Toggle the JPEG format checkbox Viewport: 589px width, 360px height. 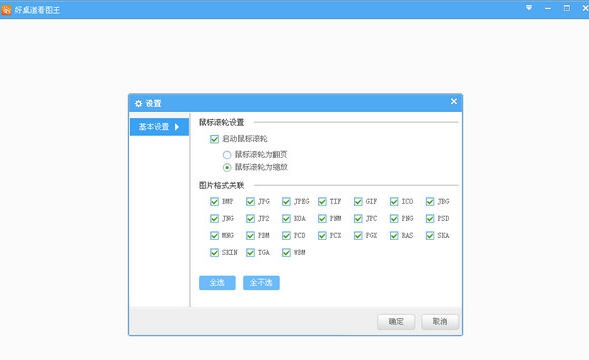[x=286, y=202]
